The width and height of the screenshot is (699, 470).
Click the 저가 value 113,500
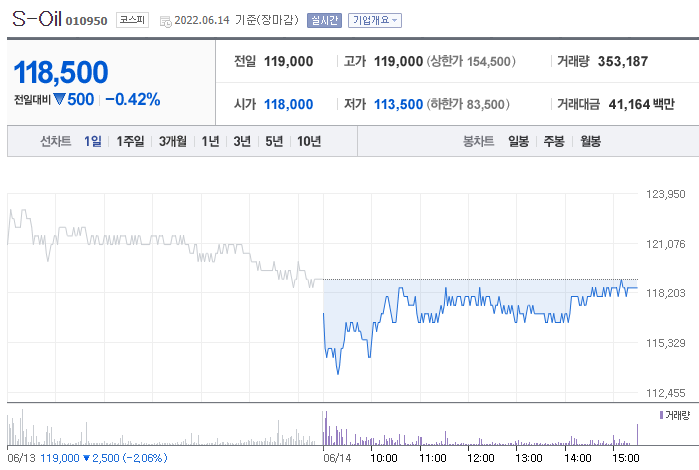[398, 104]
